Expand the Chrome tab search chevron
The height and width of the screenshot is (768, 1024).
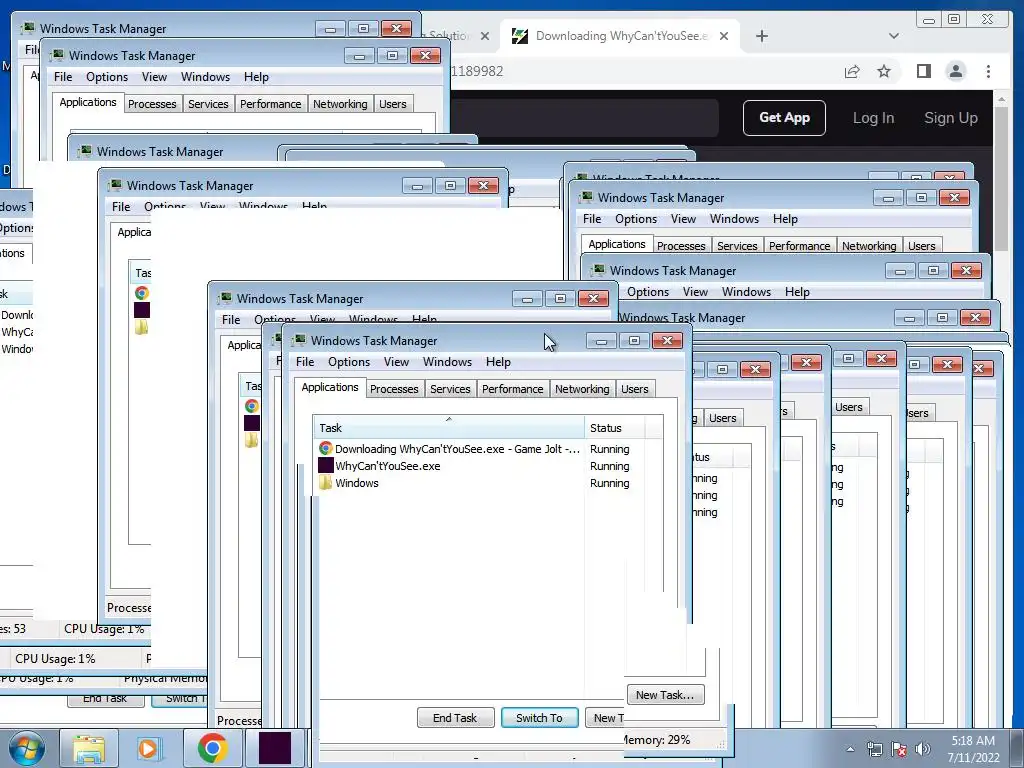[x=894, y=36]
